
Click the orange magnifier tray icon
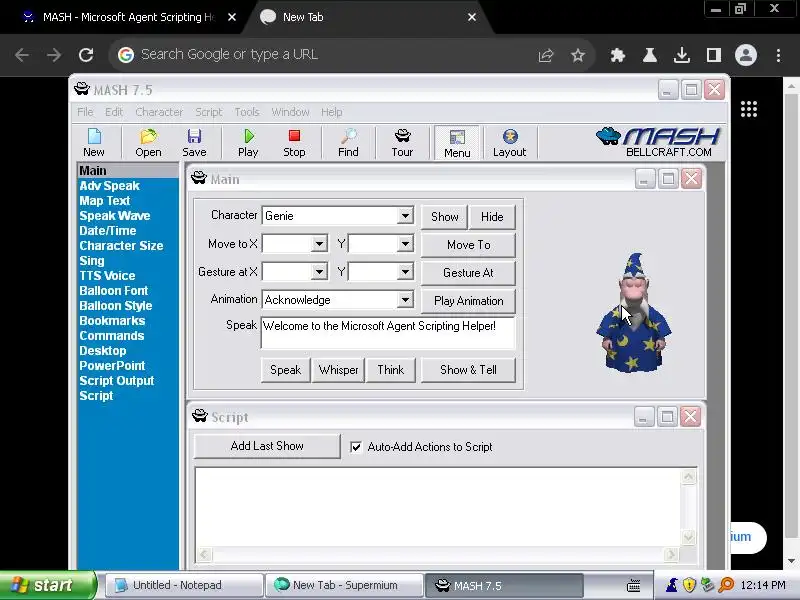pyautogui.click(x=726, y=585)
